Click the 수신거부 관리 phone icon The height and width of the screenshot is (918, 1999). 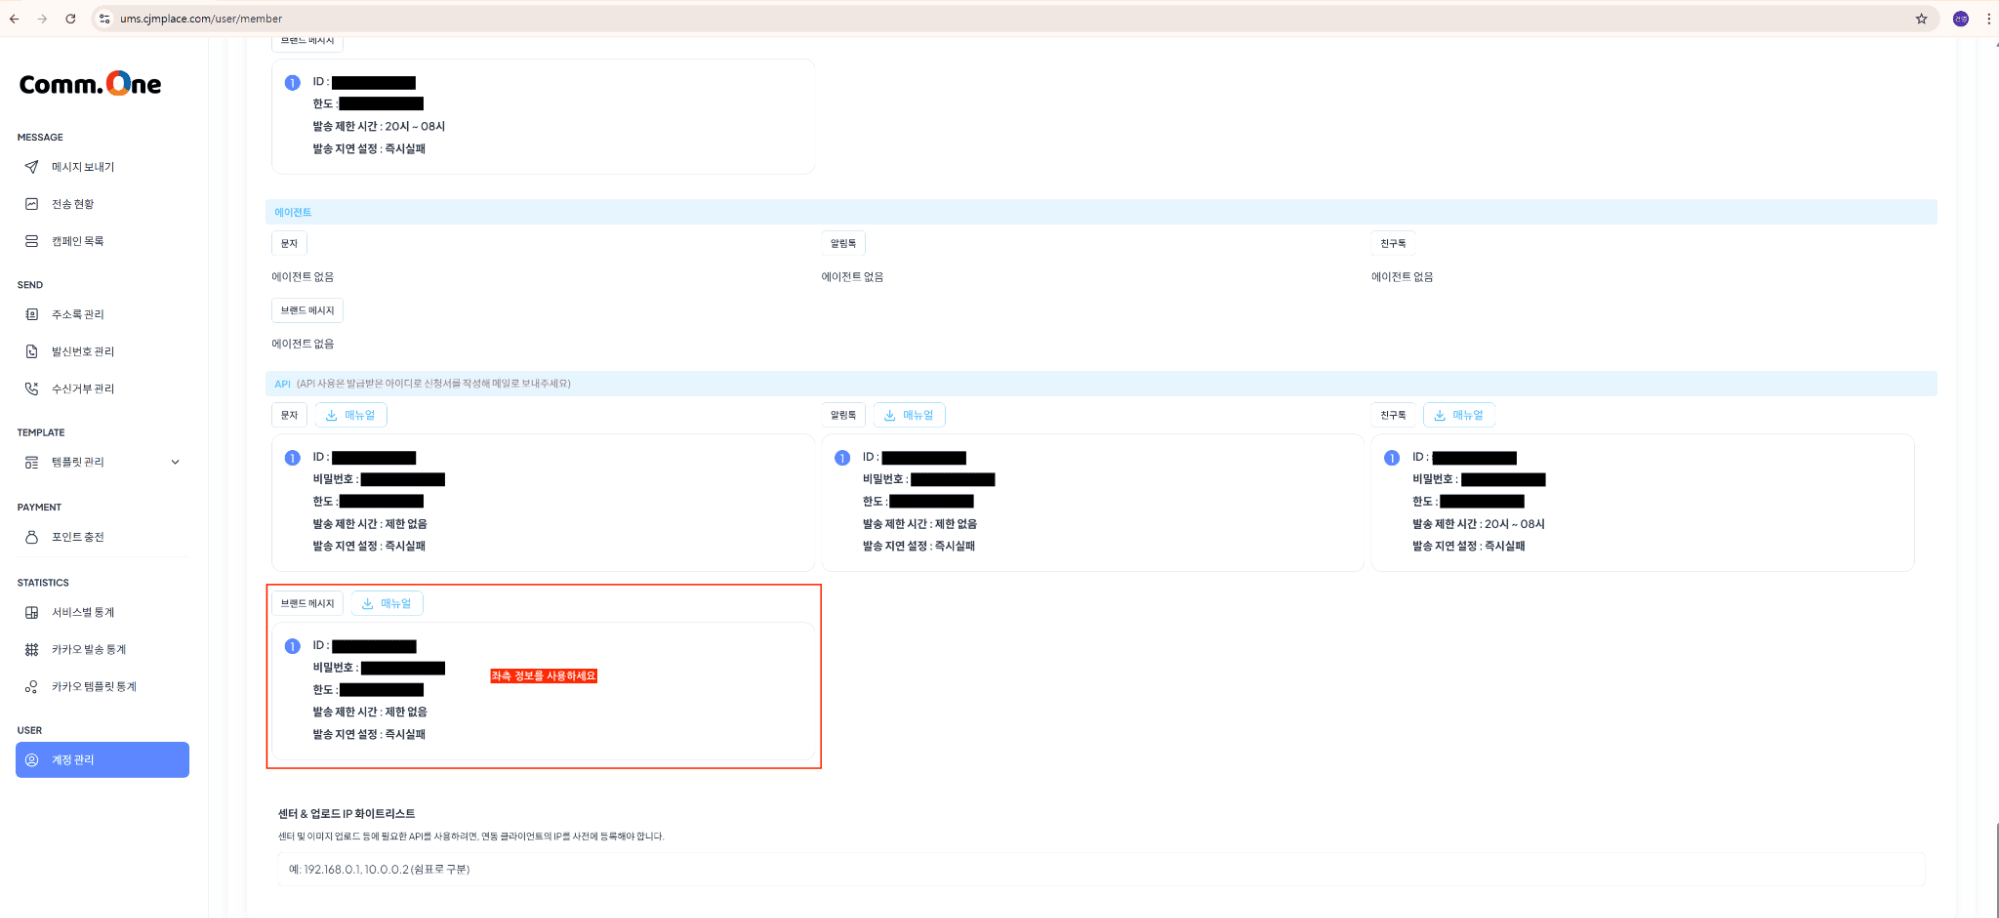point(30,388)
